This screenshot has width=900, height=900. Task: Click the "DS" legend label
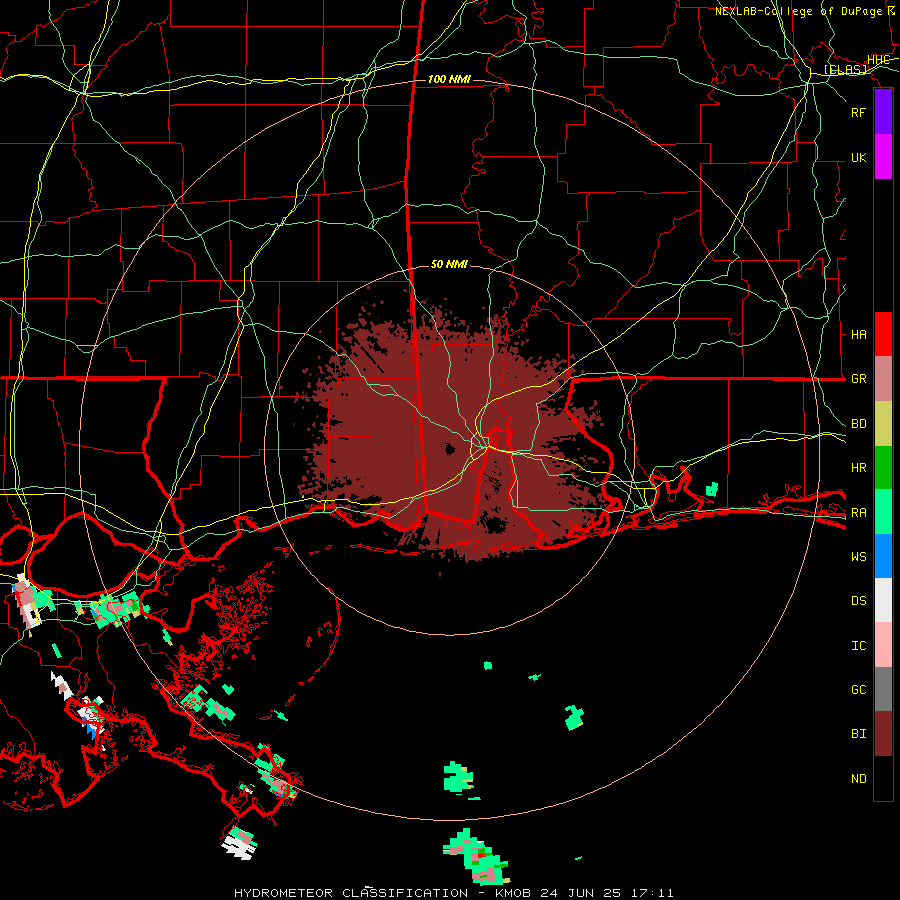(858, 601)
